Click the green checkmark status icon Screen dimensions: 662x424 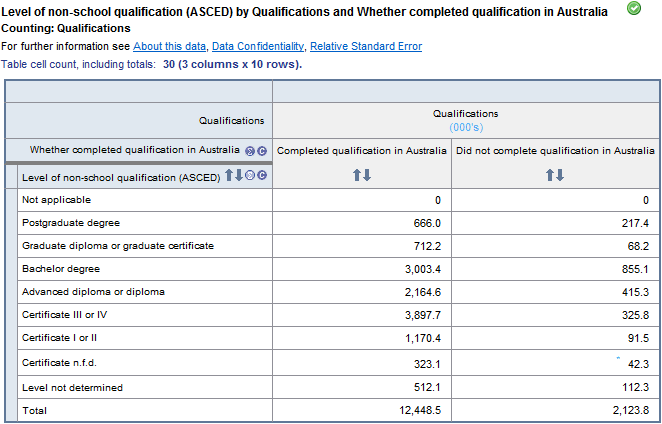633,9
